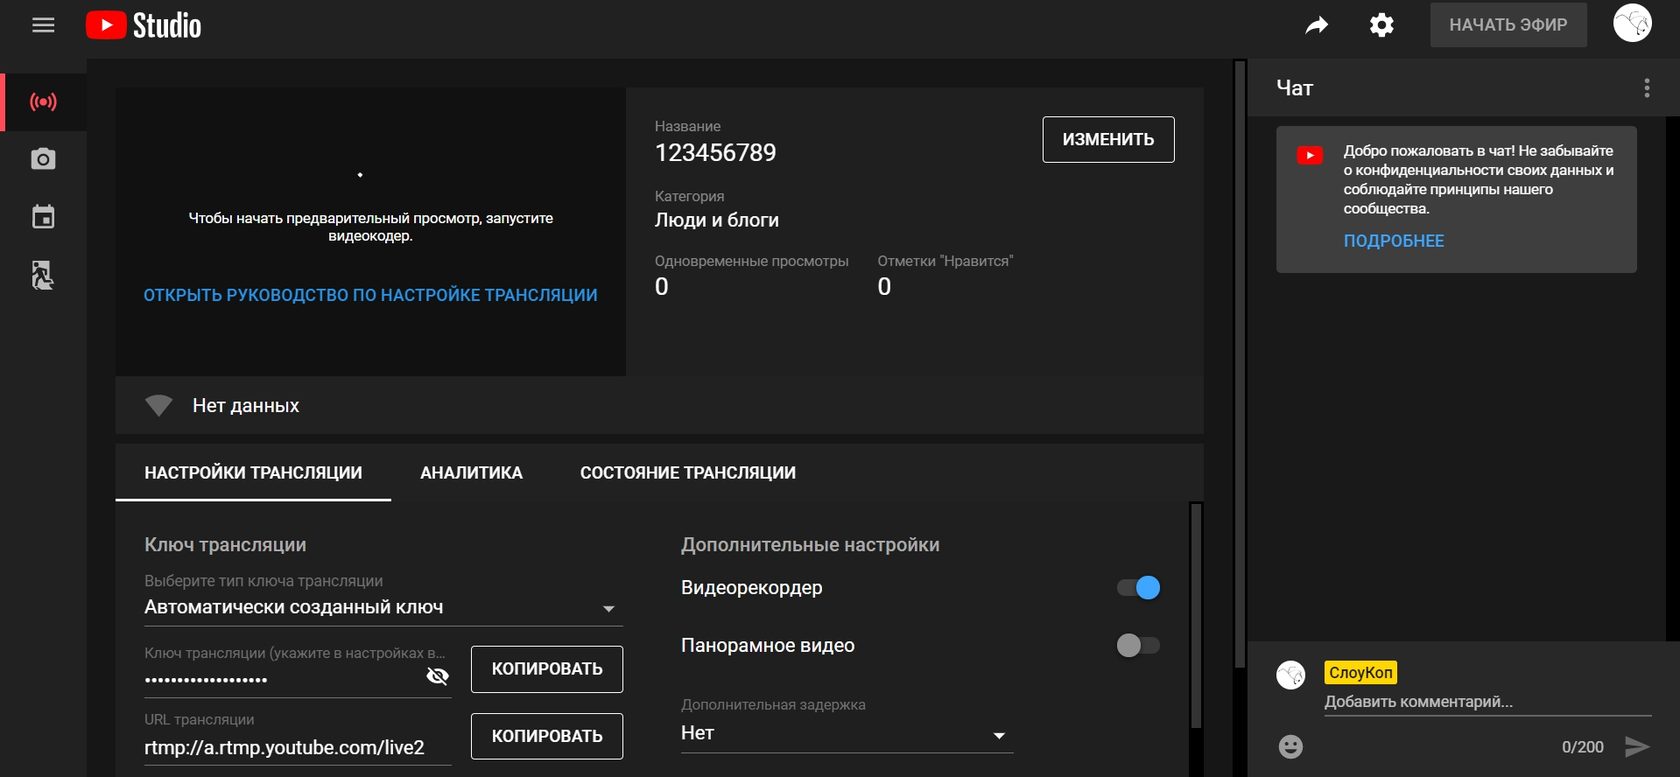Click the category text Люди и блоги
The height and width of the screenshot is (777, 1680).
point(716,220)
